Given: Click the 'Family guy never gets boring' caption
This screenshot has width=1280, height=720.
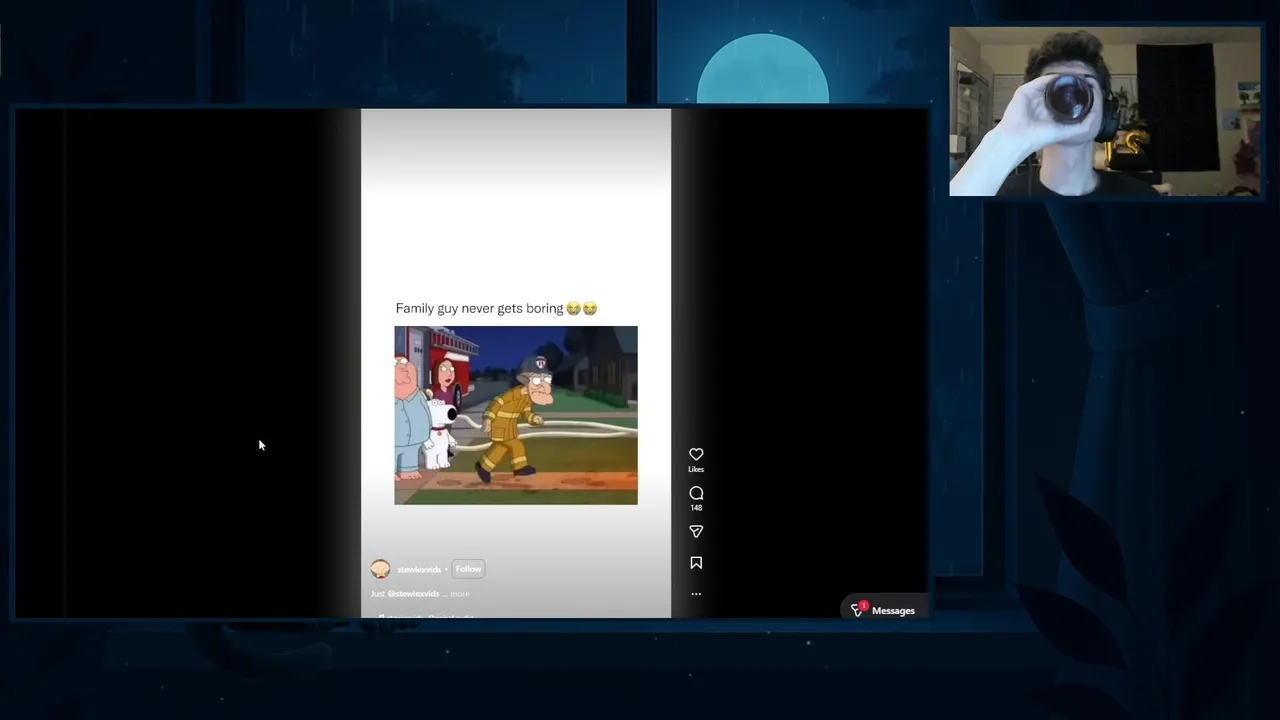Looking at the screenshot, I should (496, 308).
